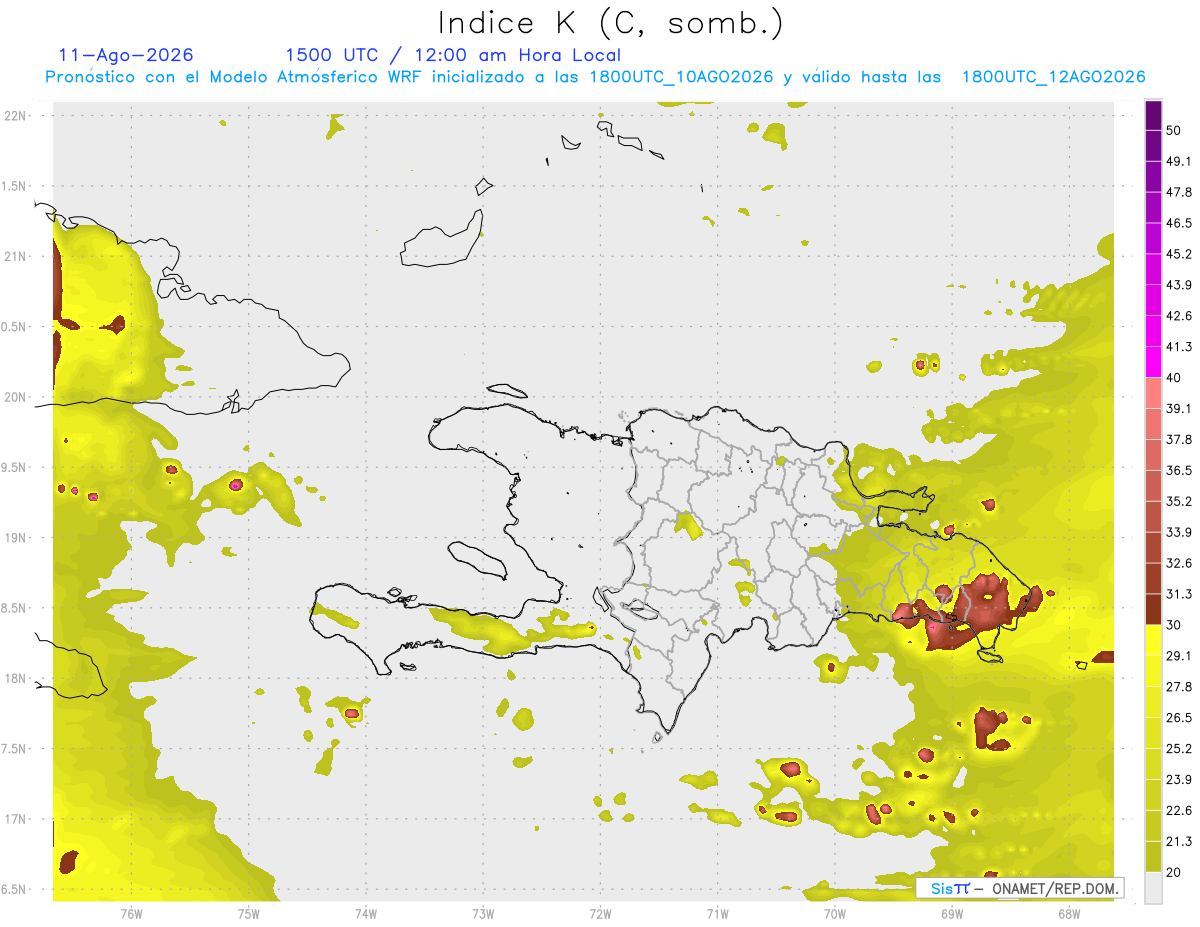Viewport: 1200px width, 927px height.
Task: Click the colorbar value '39.1'
Action: [1179, 409]
